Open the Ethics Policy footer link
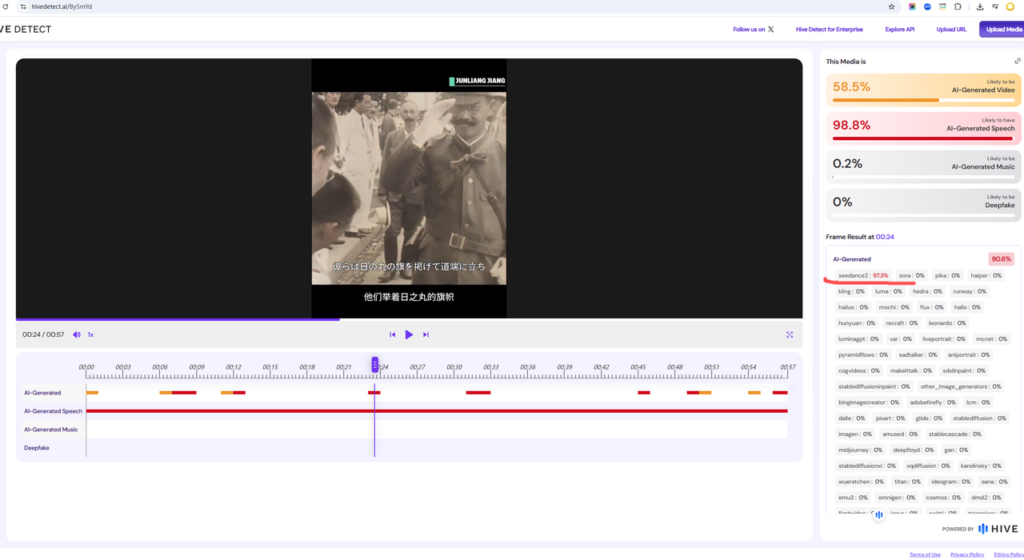The width and height of the screenshot is (1024, 560). 1008,555
